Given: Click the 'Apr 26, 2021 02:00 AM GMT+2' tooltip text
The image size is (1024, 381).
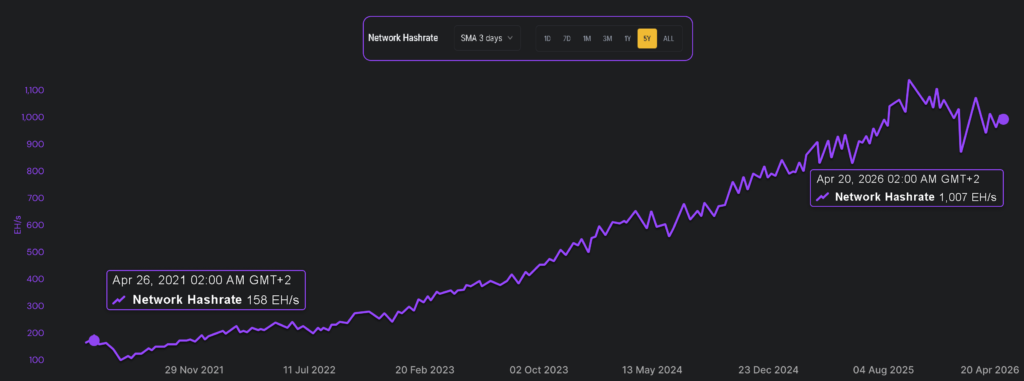Looking at the screenshot, I should (x=202, y=280).
